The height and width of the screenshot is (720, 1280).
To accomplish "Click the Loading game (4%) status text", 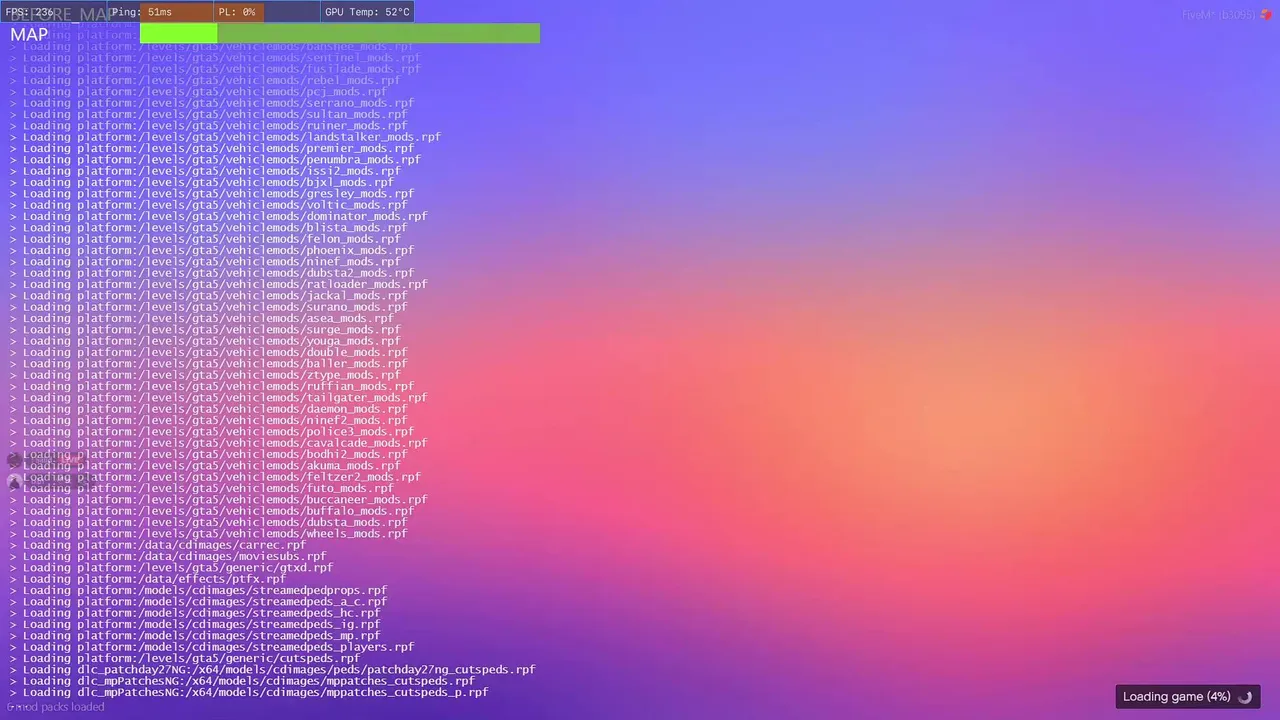I will [1177, 697].
